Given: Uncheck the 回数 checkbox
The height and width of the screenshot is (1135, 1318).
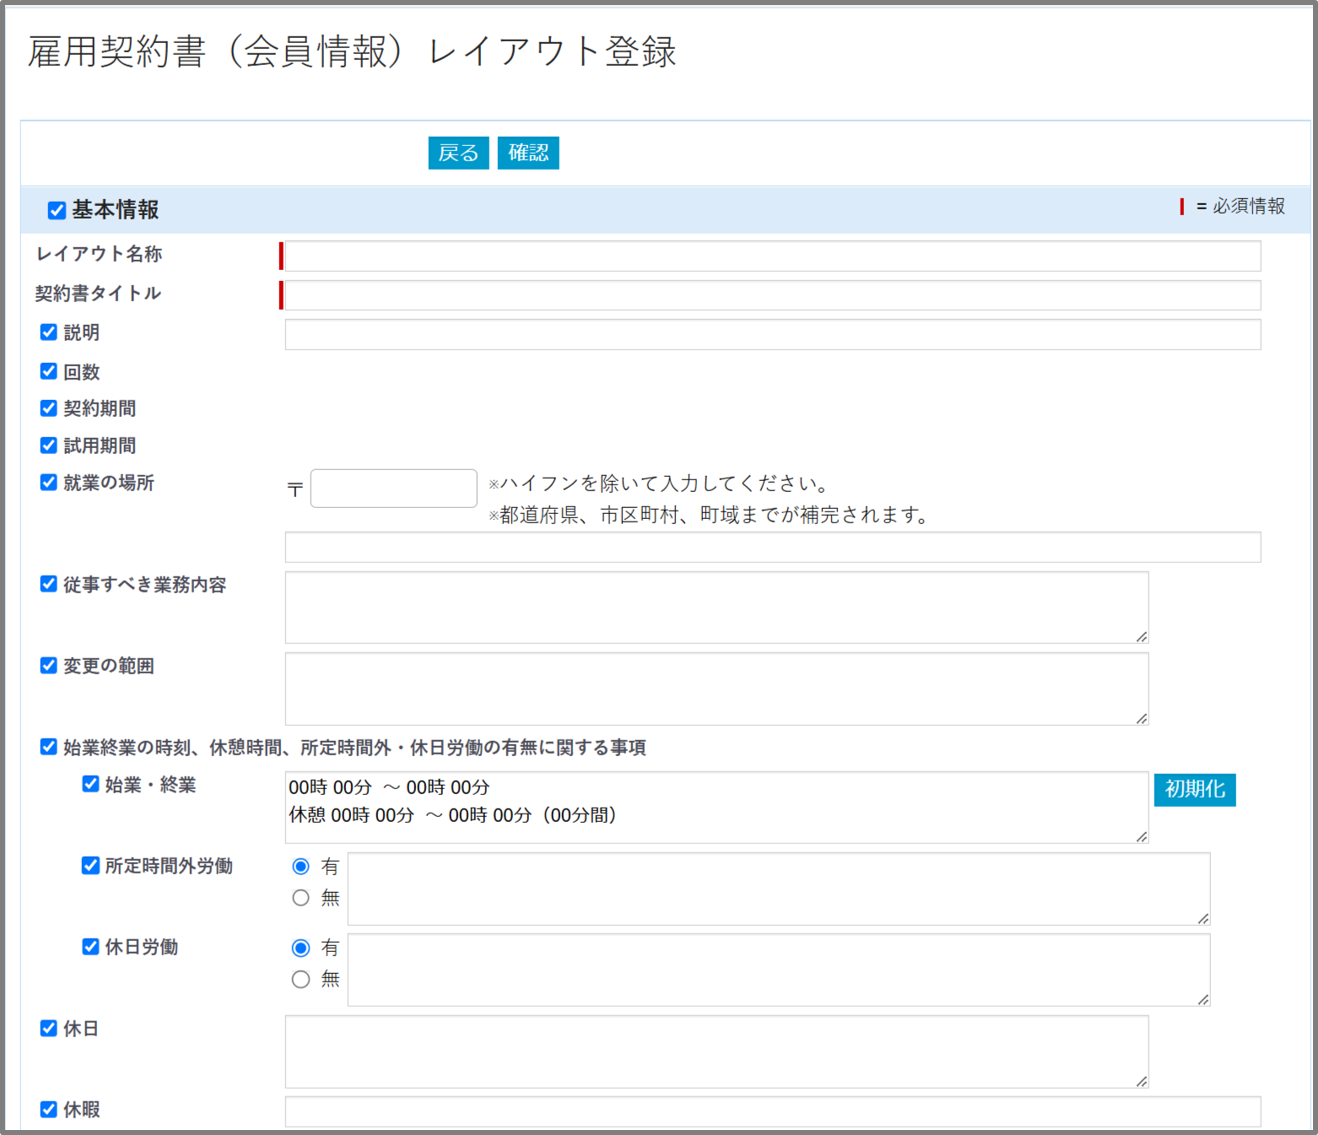Looking at the screenshot, I should pyautogui.click(x=48, y=371).
